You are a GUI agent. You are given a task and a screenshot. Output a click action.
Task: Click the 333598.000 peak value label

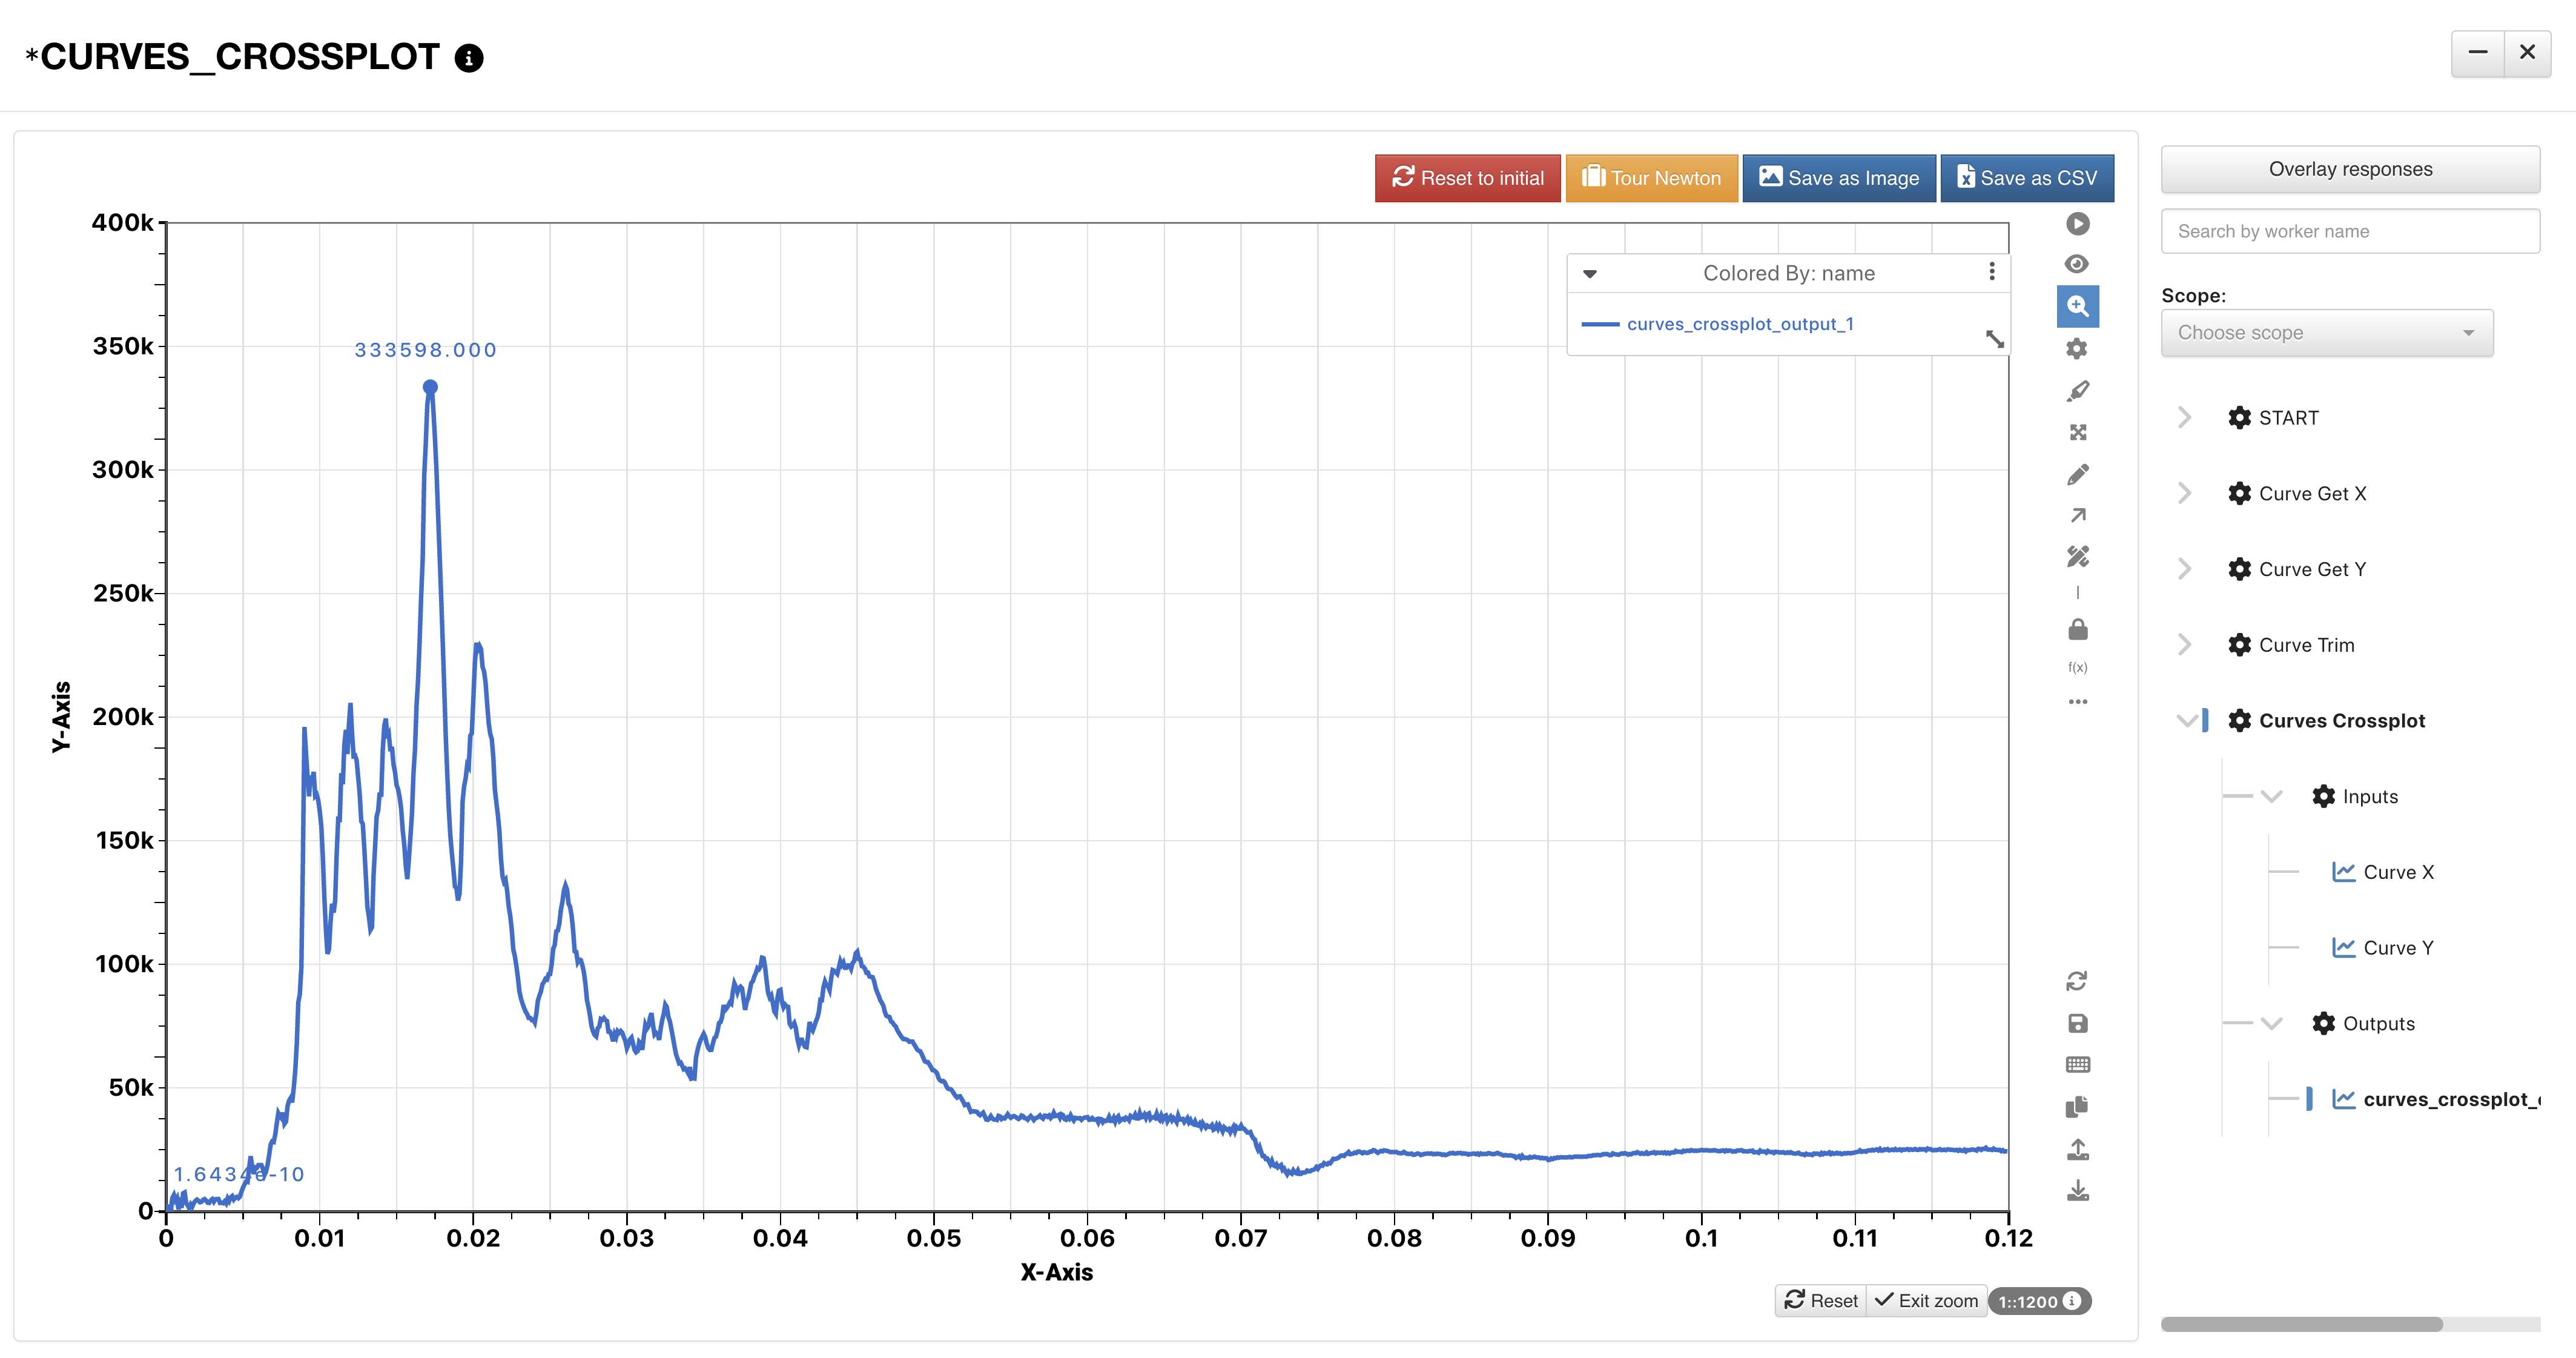pos(425,350)
